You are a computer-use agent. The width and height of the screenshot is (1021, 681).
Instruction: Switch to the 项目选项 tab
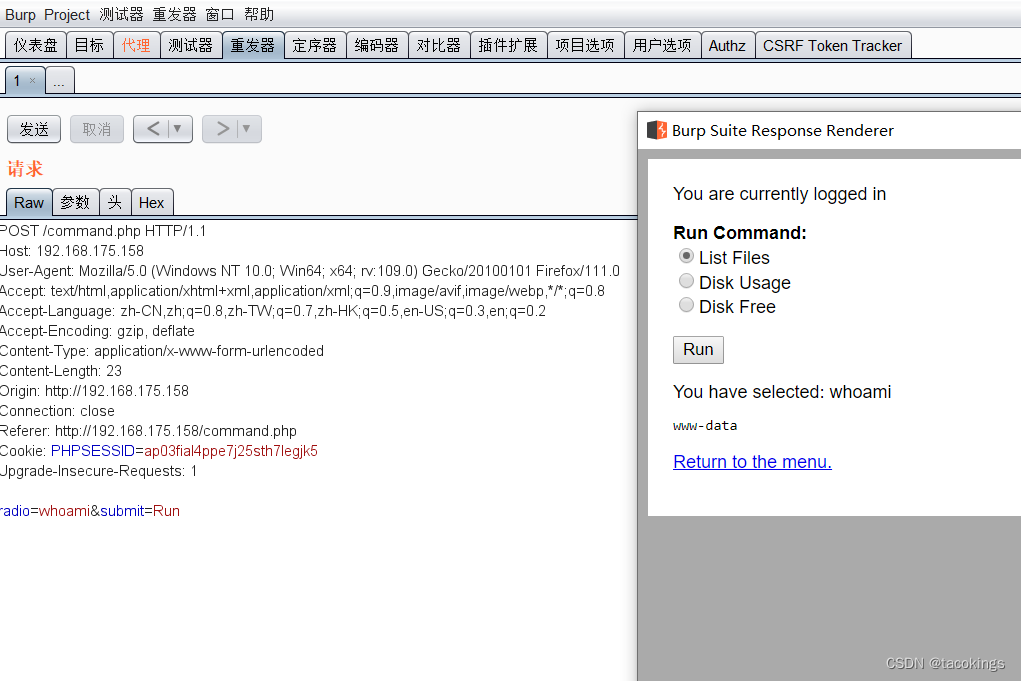click(x=585, y=46)
